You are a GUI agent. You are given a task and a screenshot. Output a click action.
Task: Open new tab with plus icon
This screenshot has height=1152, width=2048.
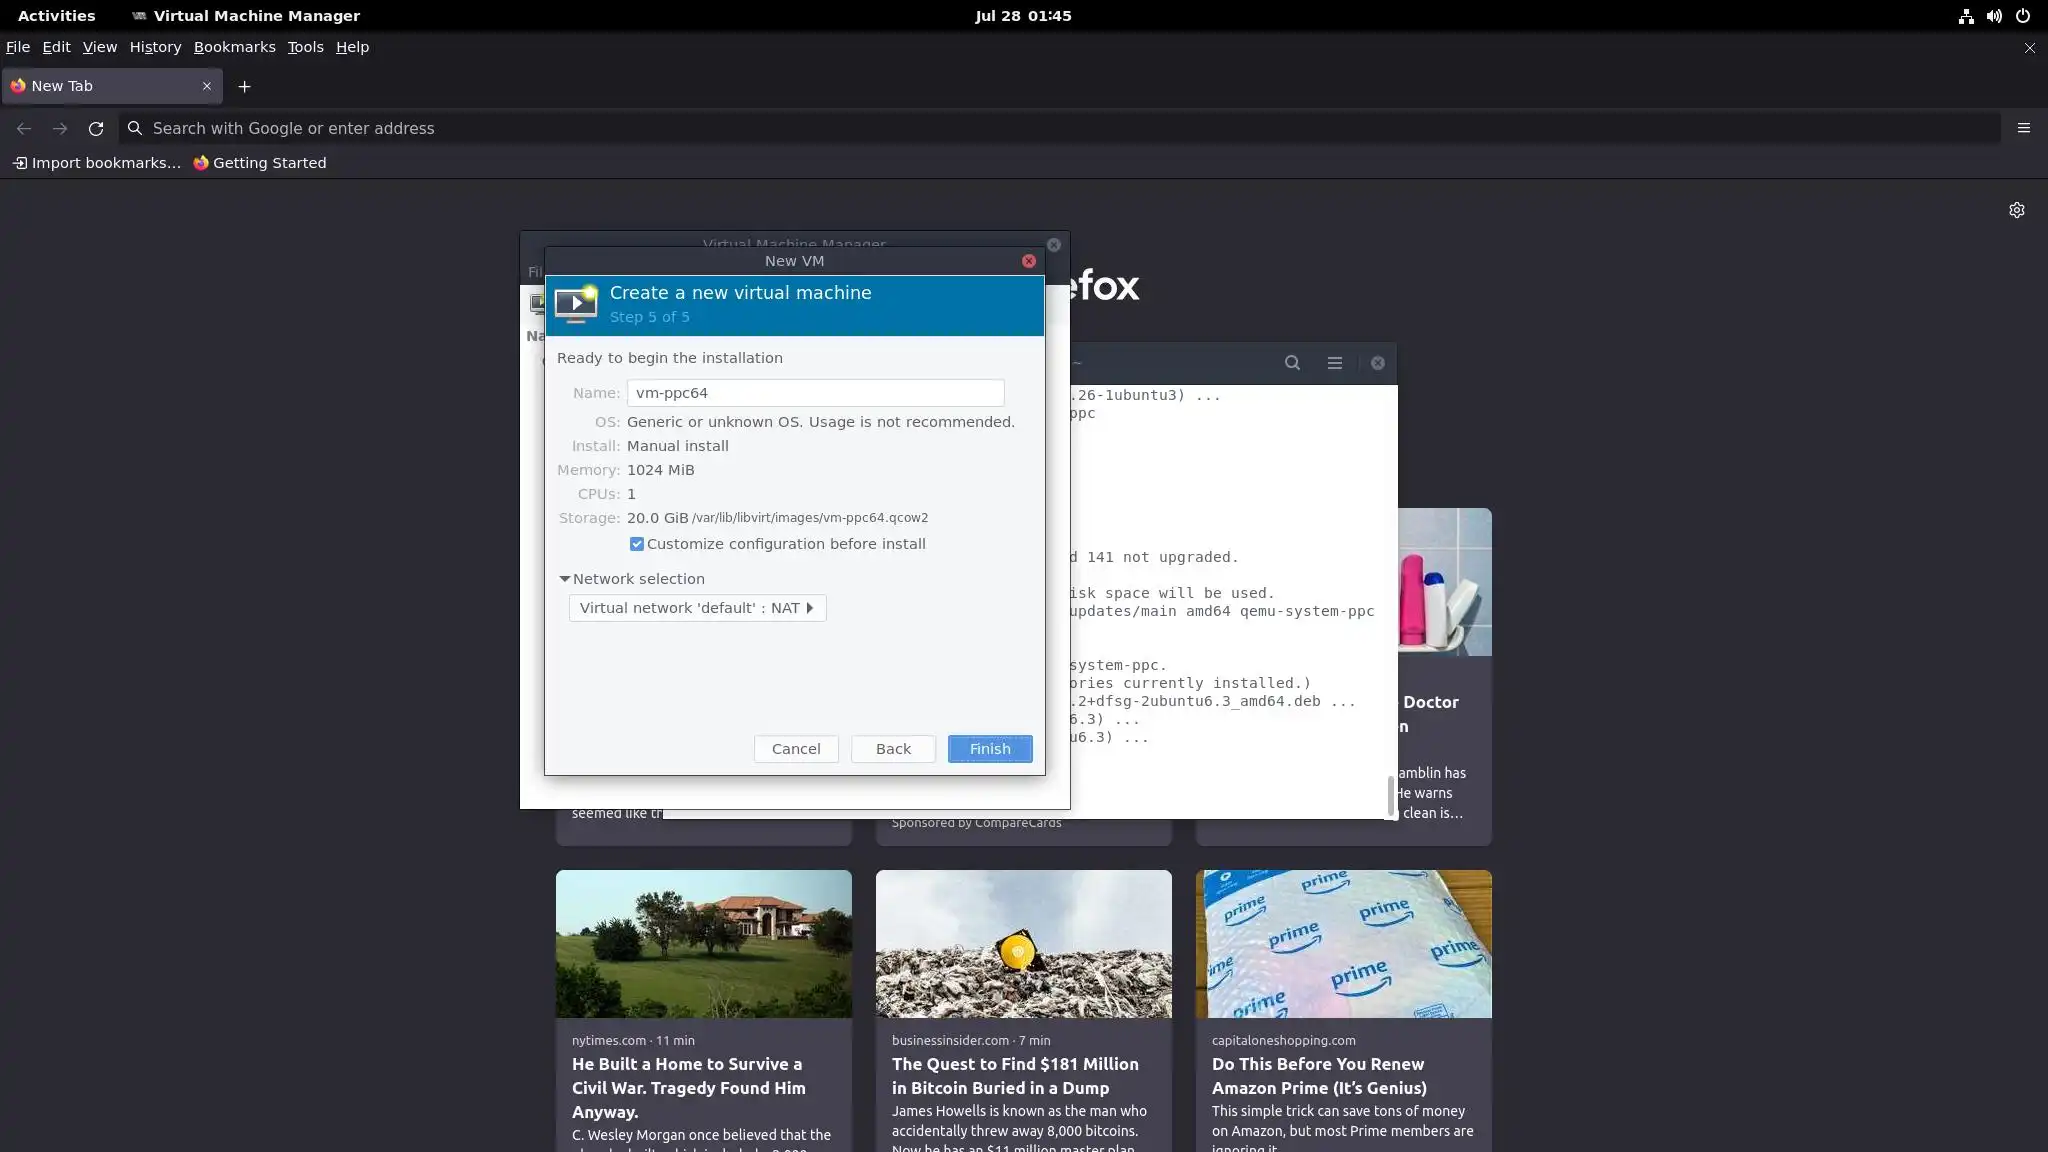point(244,86)
